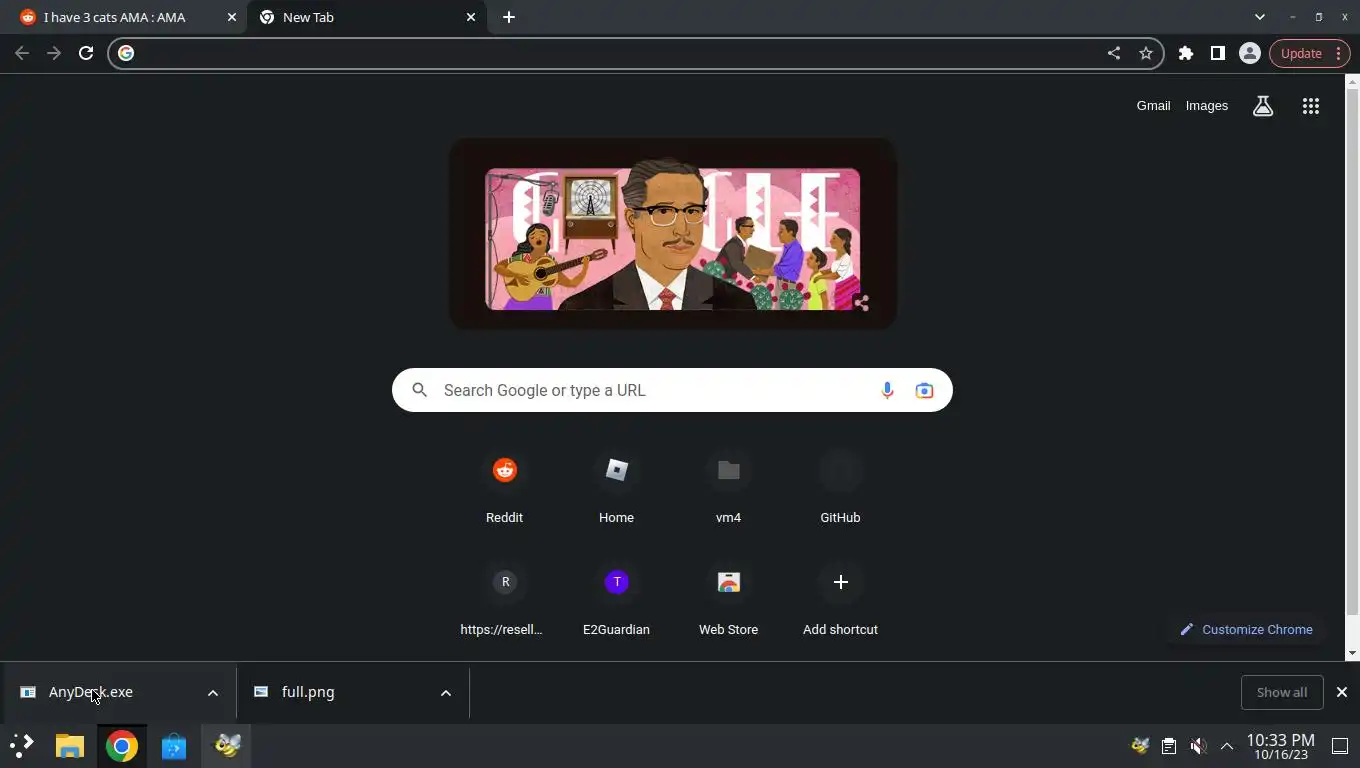Toggle the browser side panel
The height and width of the screenshot is (768, 1360).
[1217, 53]
